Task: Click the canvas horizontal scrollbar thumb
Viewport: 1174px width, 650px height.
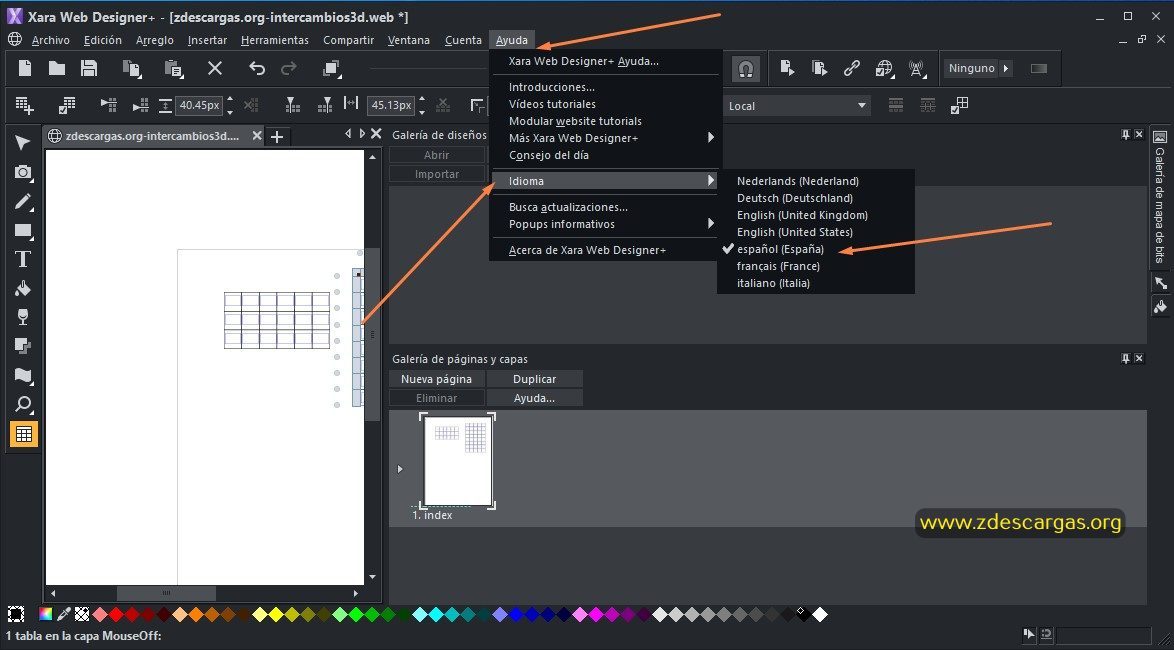Action: click(166, 593)
